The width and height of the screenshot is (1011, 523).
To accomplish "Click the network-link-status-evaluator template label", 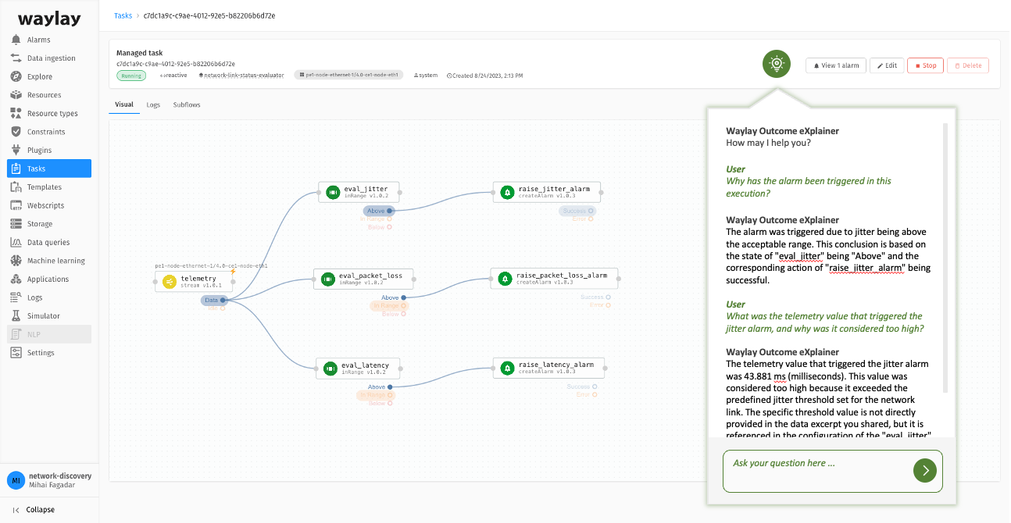I will click(x=240, y=75).
